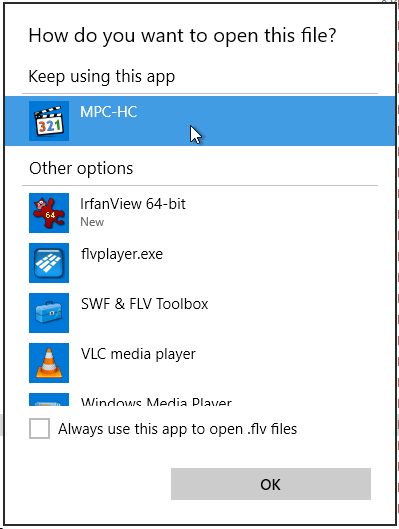Open with VLC media player entry
Viewport: 399px width, 529px height.
[200, 363]
